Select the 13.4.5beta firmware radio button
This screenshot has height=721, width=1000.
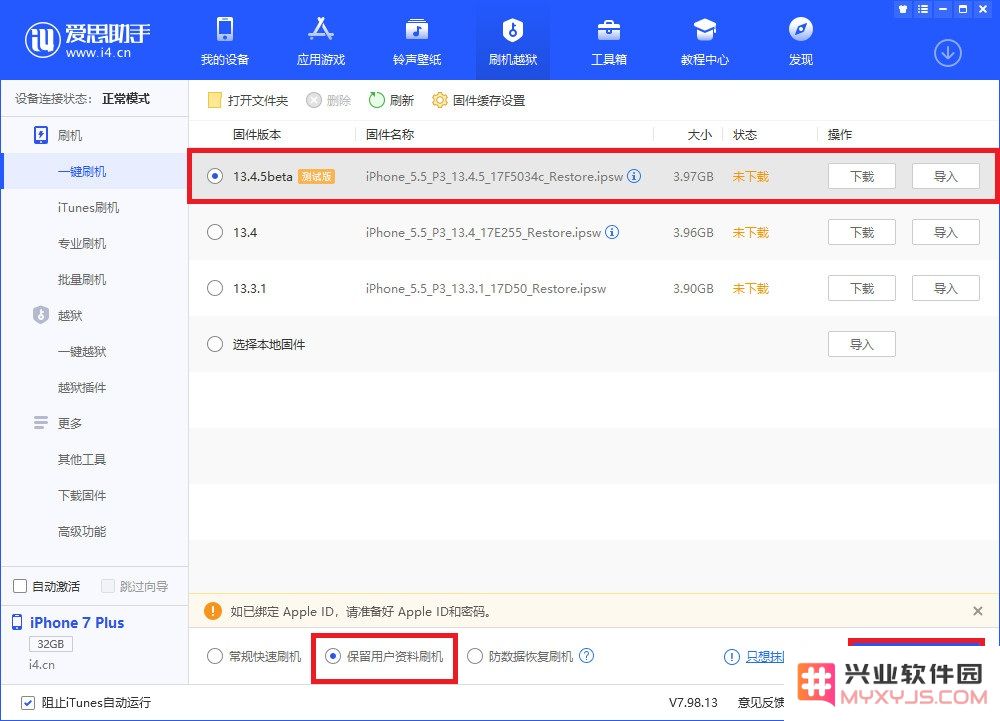coord(215,176)
